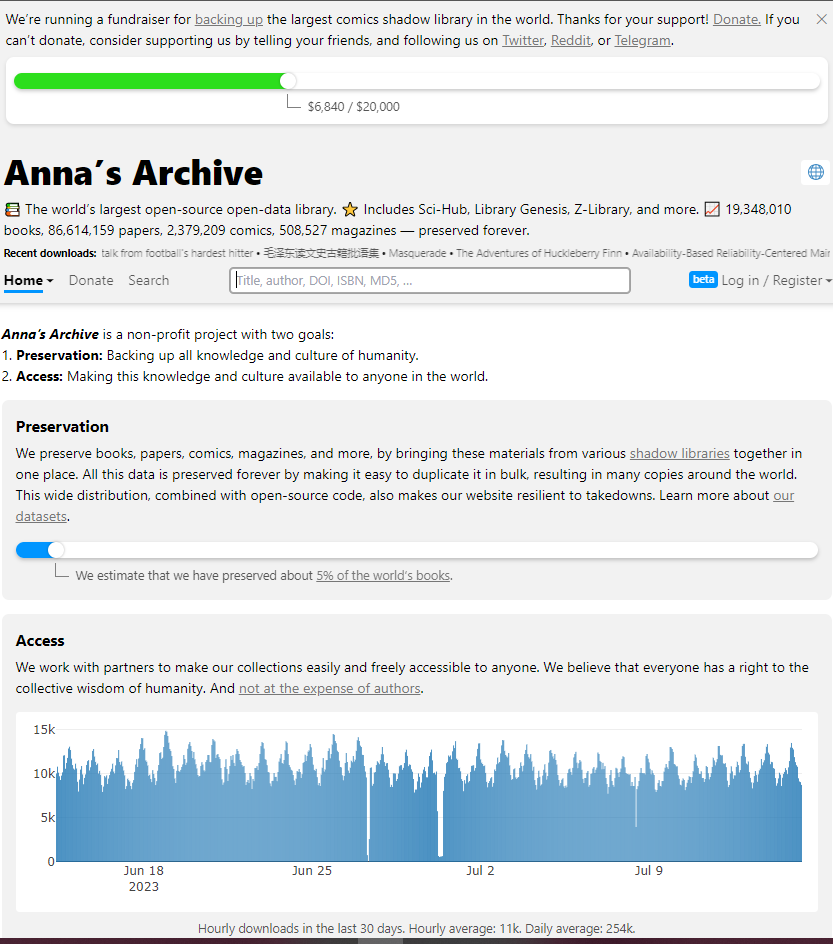The width and height of the screenshot is (833, 944).
Task: Go to the Donate nav item
Action: [91, 281]
